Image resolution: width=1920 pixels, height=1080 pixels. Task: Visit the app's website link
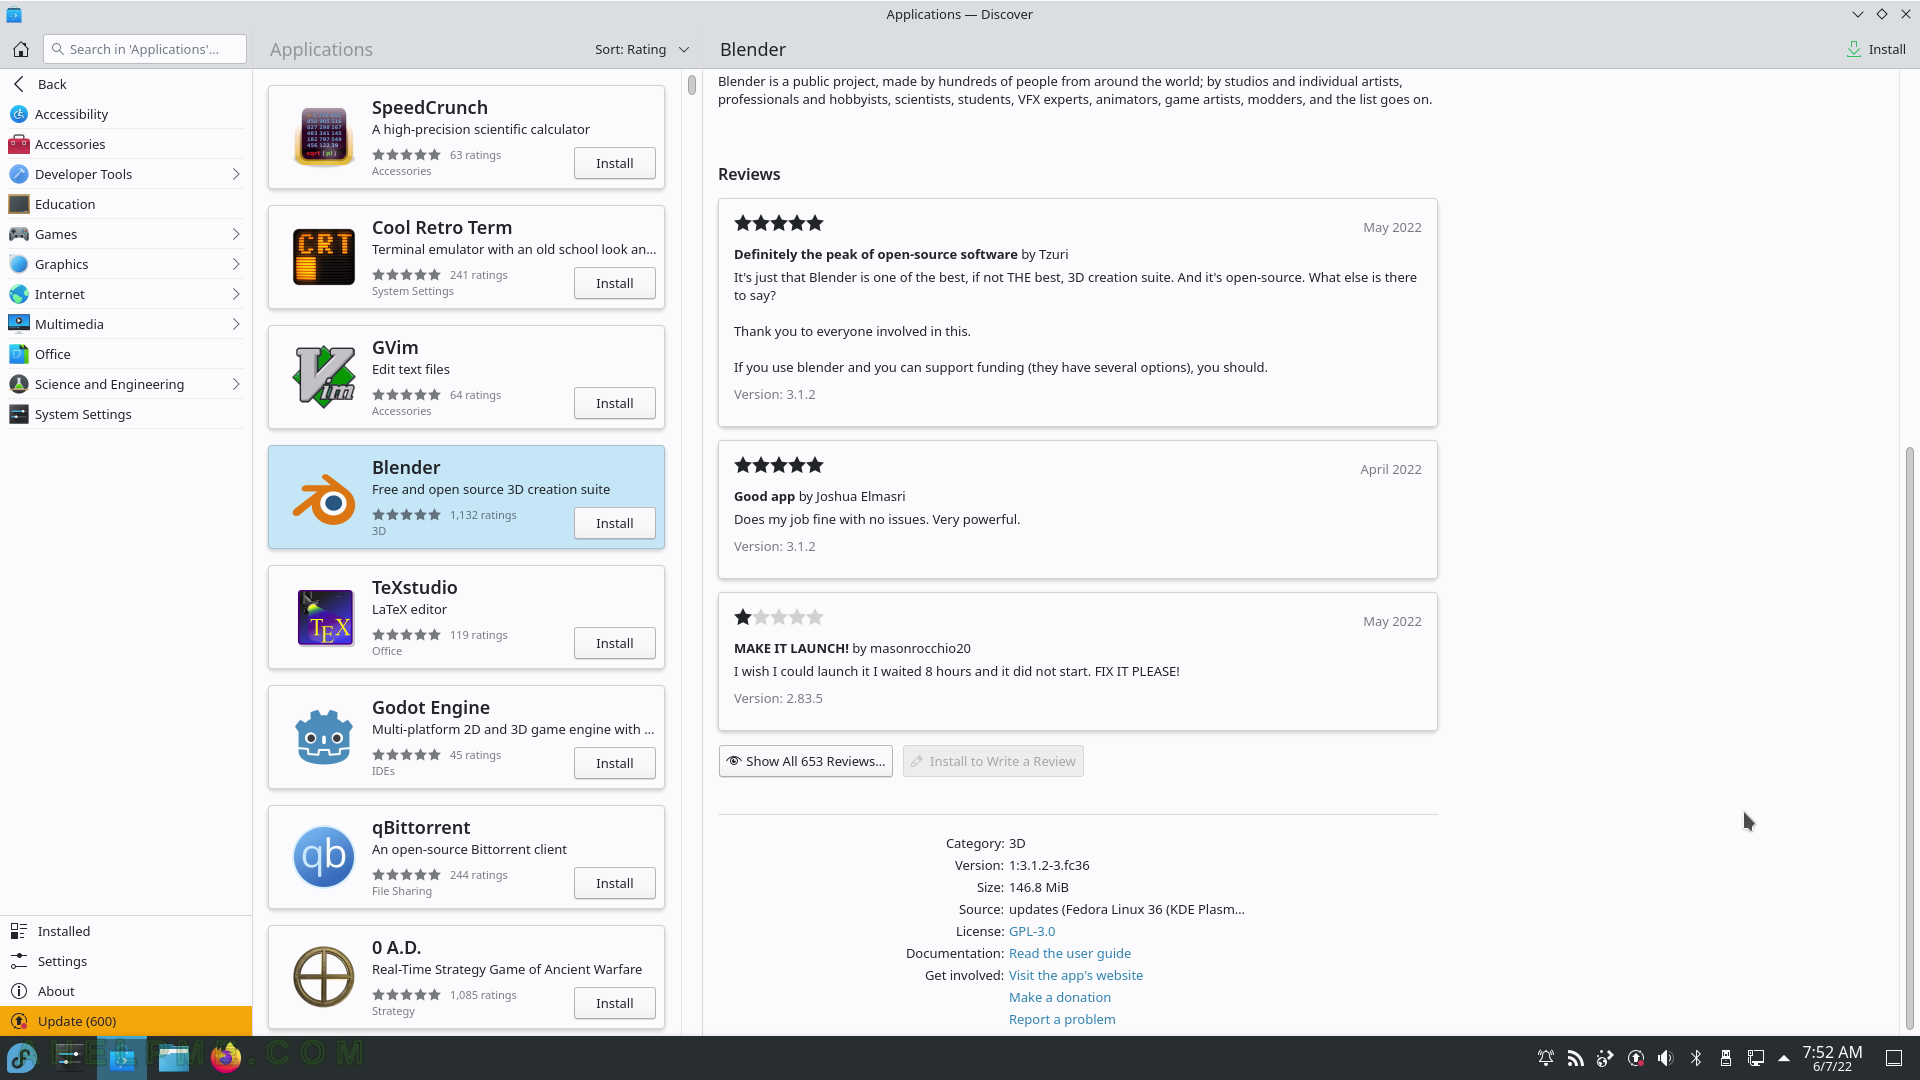[x=1075, y=975]
